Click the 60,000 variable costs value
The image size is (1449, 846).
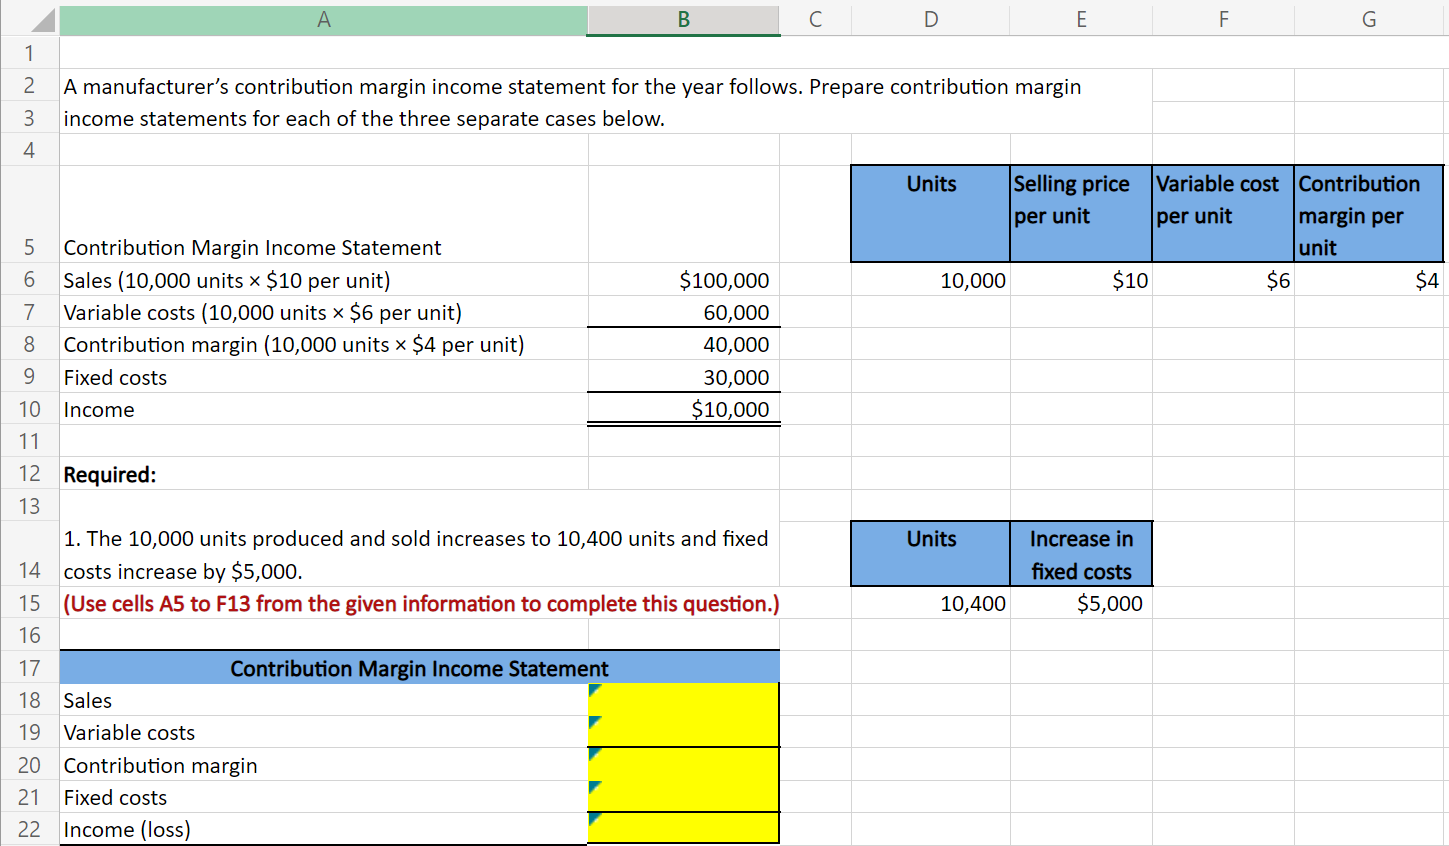coord(684,312)
